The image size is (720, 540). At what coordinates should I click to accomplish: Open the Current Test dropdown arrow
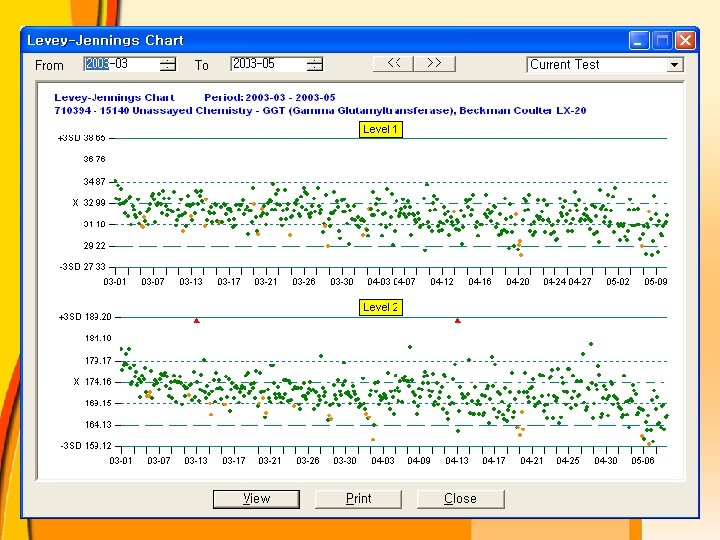tap(674, 65)
